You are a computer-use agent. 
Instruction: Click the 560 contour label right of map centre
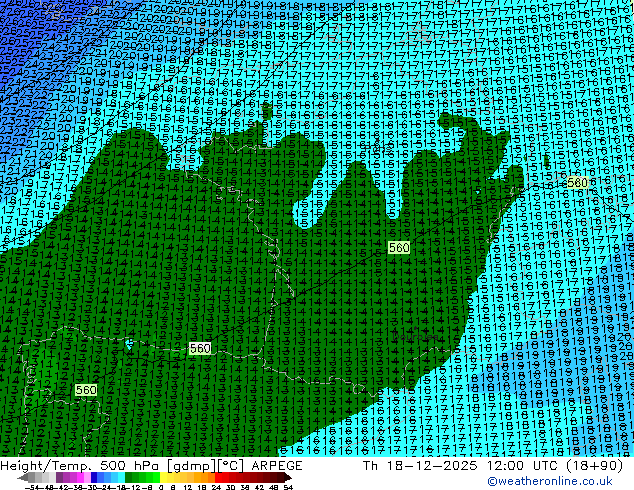(399, 247)
